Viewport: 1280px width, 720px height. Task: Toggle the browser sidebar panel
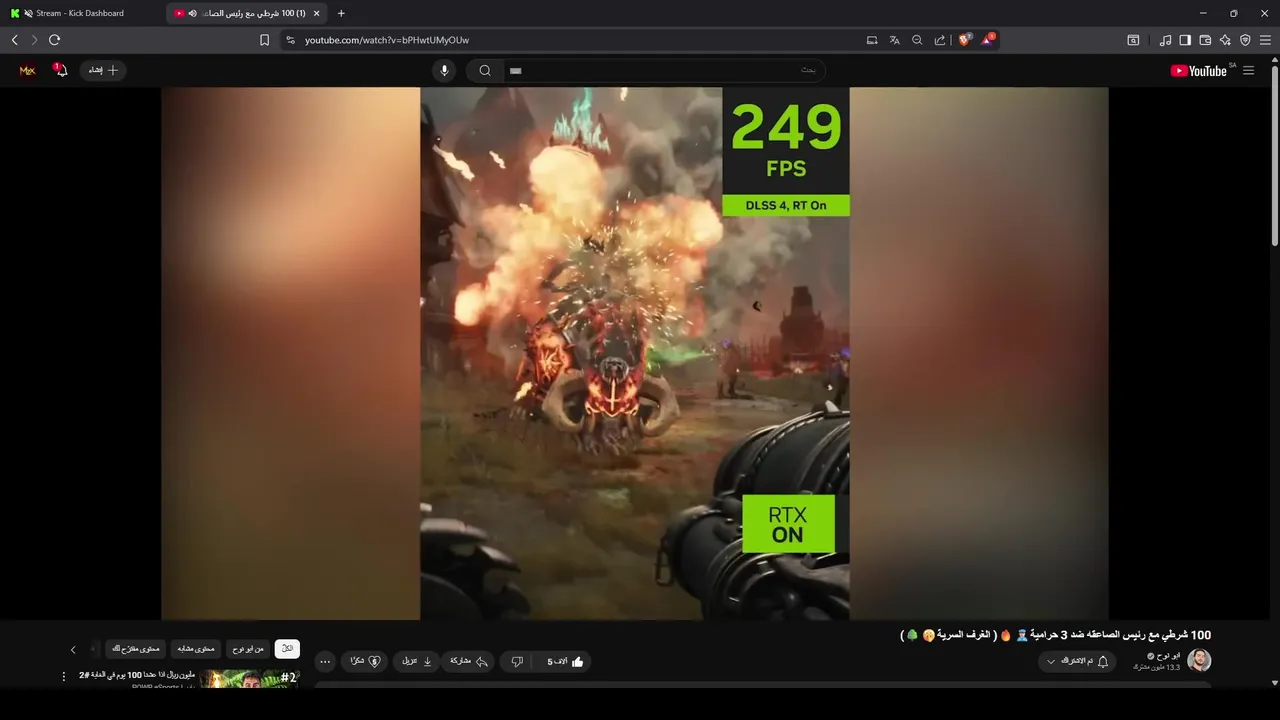(x=1185, y=40)
